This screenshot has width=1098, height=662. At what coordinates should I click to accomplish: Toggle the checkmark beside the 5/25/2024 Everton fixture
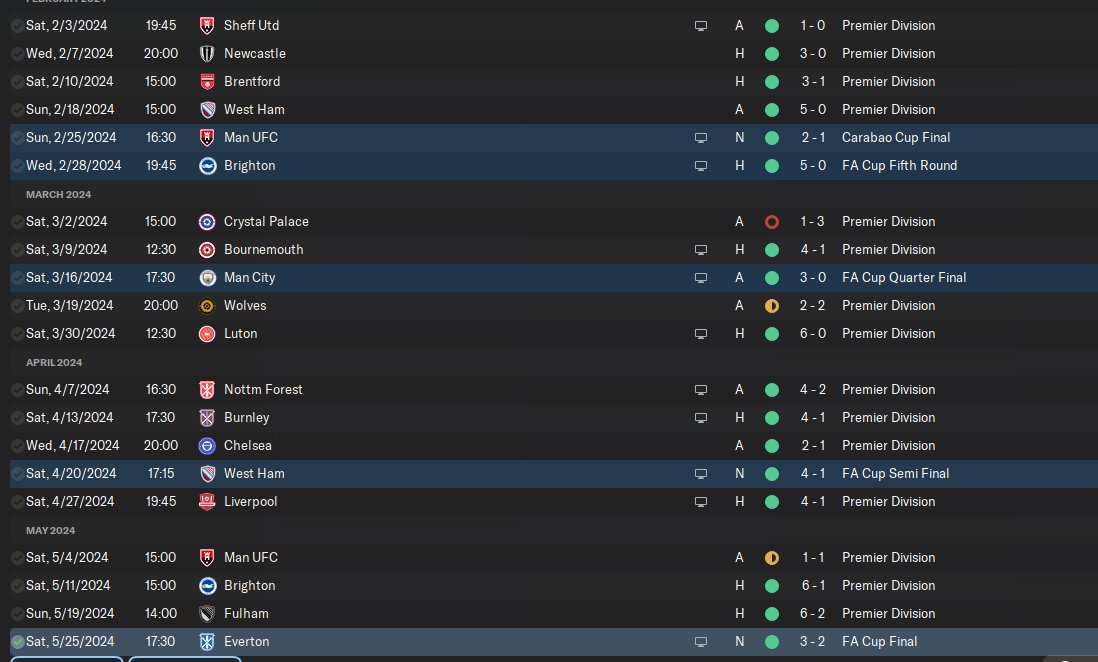(18, 641)
